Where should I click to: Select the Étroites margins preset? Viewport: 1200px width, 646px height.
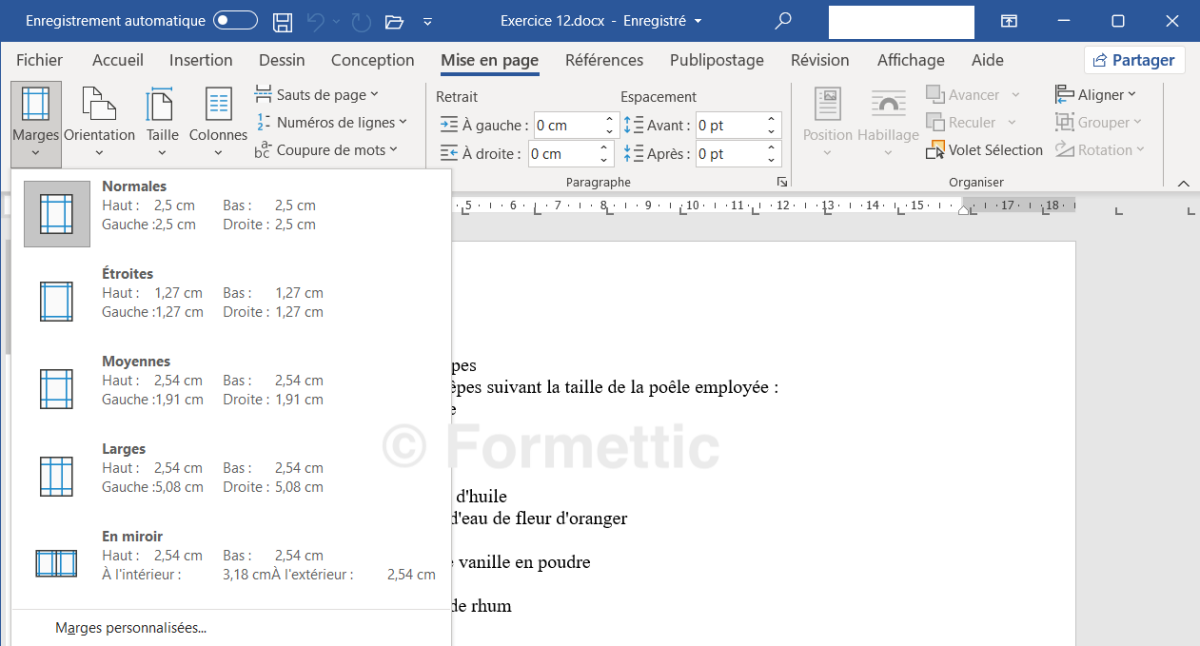pyautogui.click(x=231, y=293)
